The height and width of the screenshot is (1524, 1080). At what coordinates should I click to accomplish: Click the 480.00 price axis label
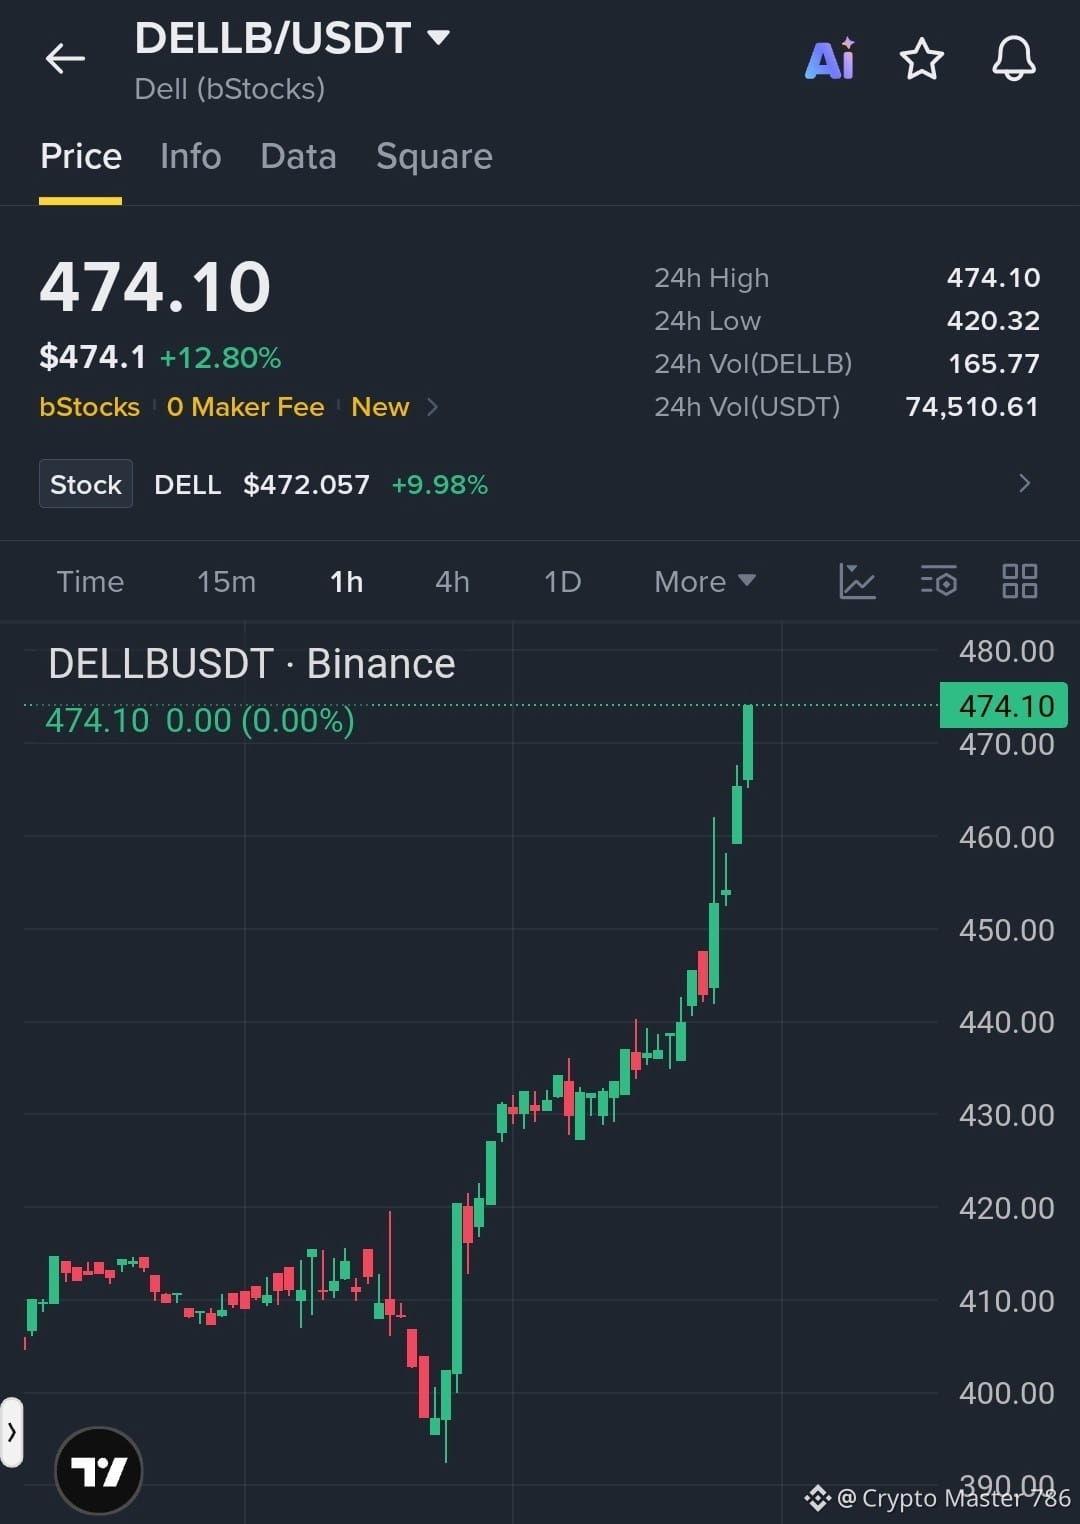pos(1006,652)
